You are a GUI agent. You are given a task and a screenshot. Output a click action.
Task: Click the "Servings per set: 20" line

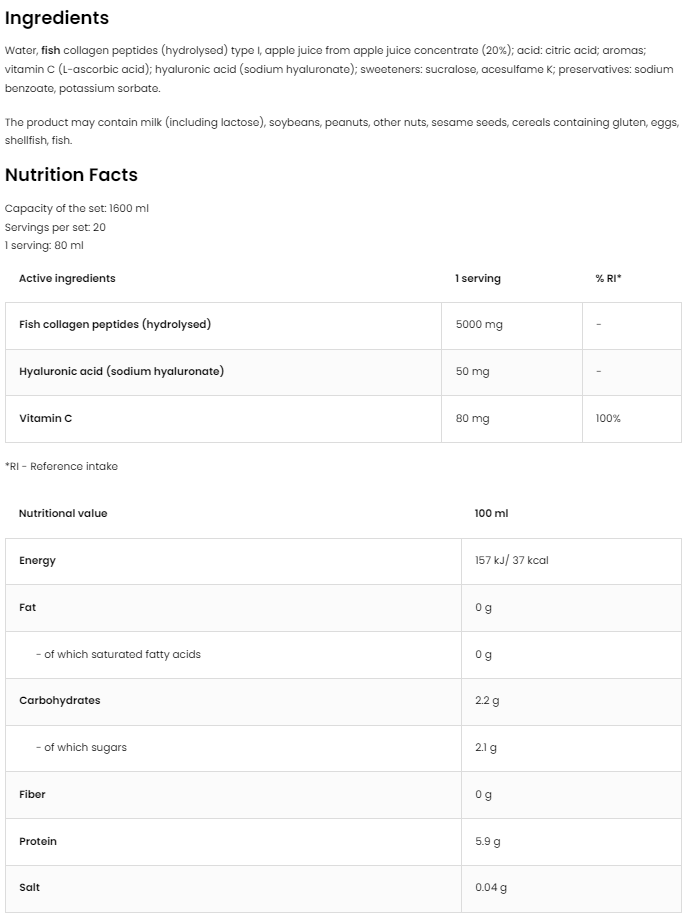coord(55,227)
